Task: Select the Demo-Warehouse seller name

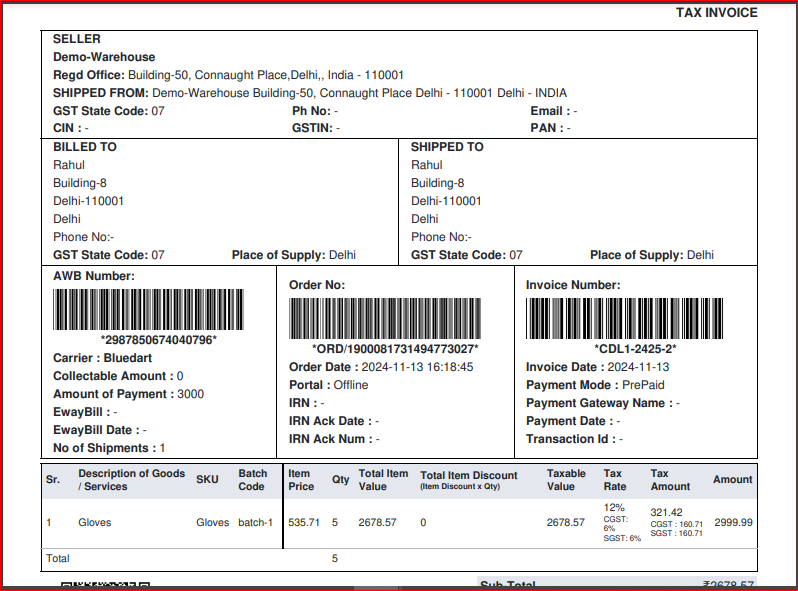Action: (x=104, y=57)
